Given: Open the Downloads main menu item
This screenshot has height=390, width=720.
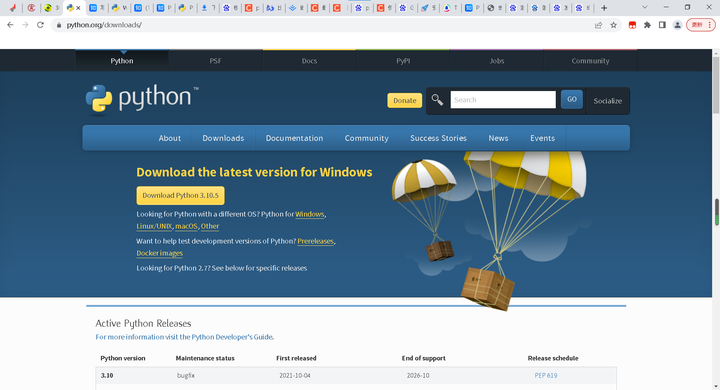Looking at the screenshot, I should coord(223,138).
